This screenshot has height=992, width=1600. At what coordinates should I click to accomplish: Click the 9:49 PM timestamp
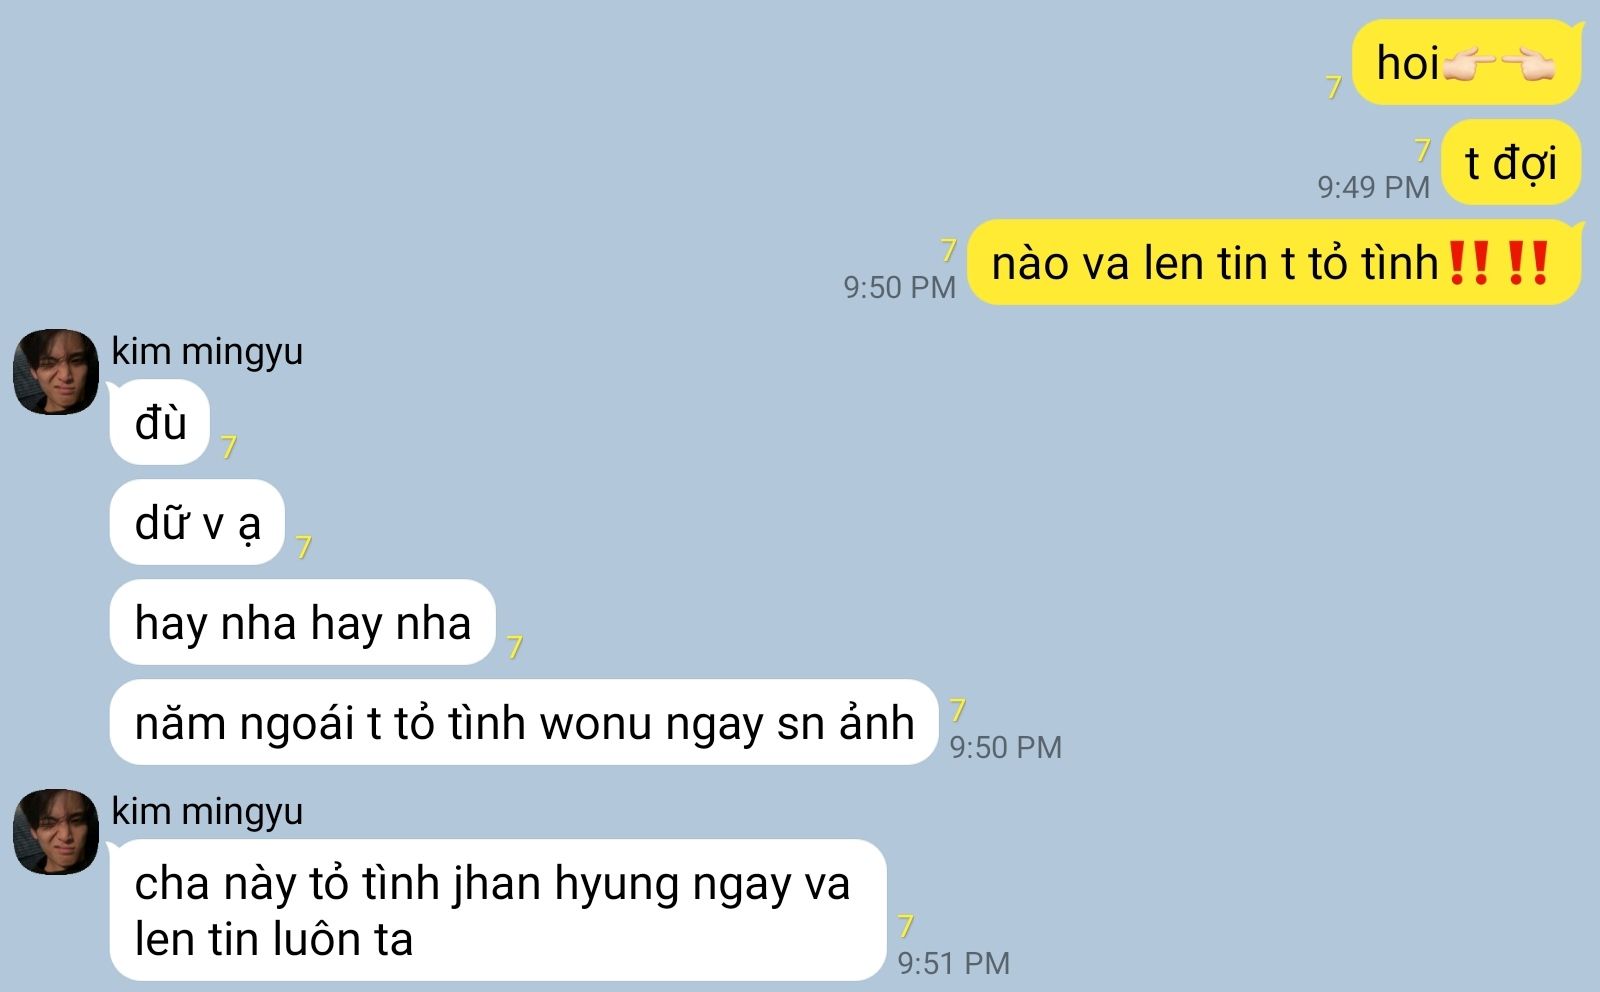pos(1373,187)
